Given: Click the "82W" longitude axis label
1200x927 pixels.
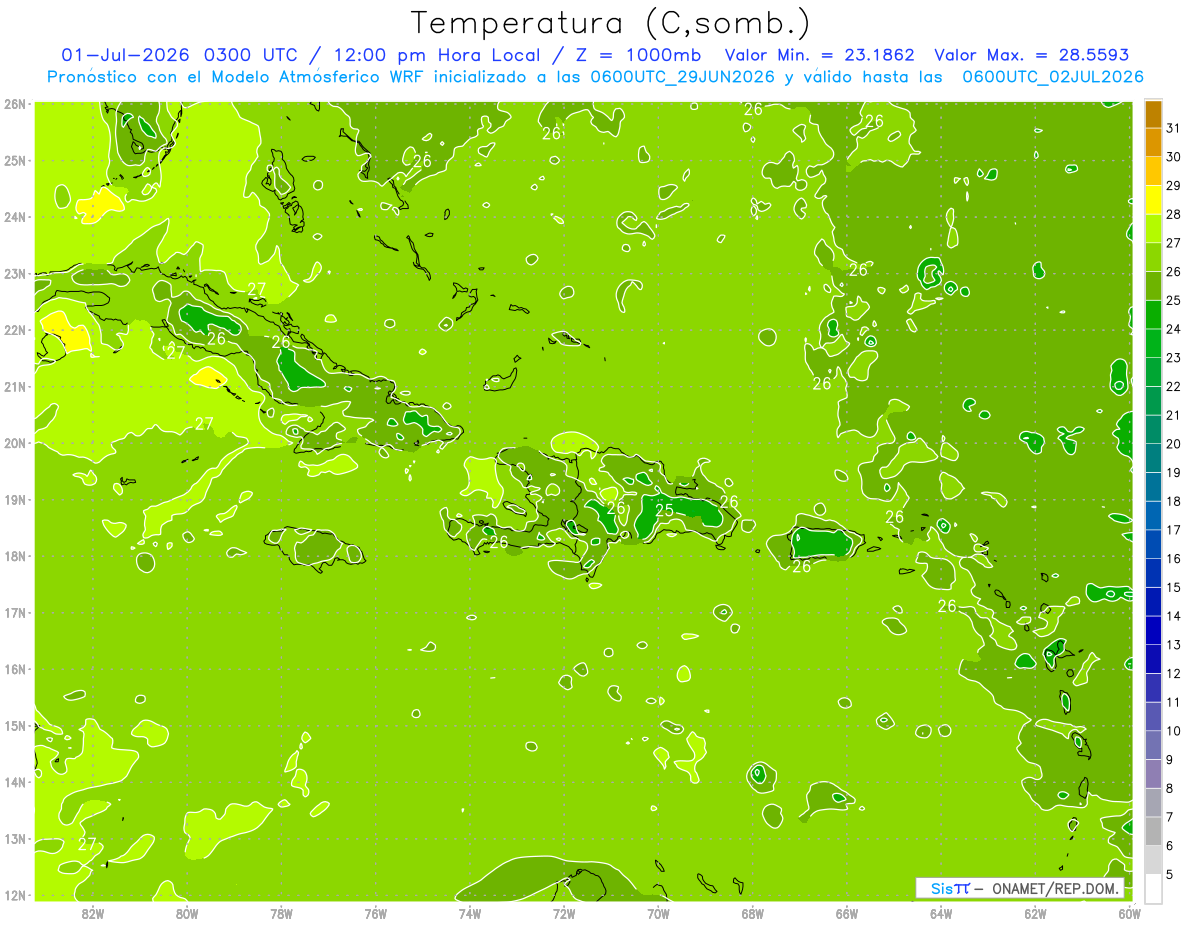Looking at the screenshot, I should tap(92, 912).
